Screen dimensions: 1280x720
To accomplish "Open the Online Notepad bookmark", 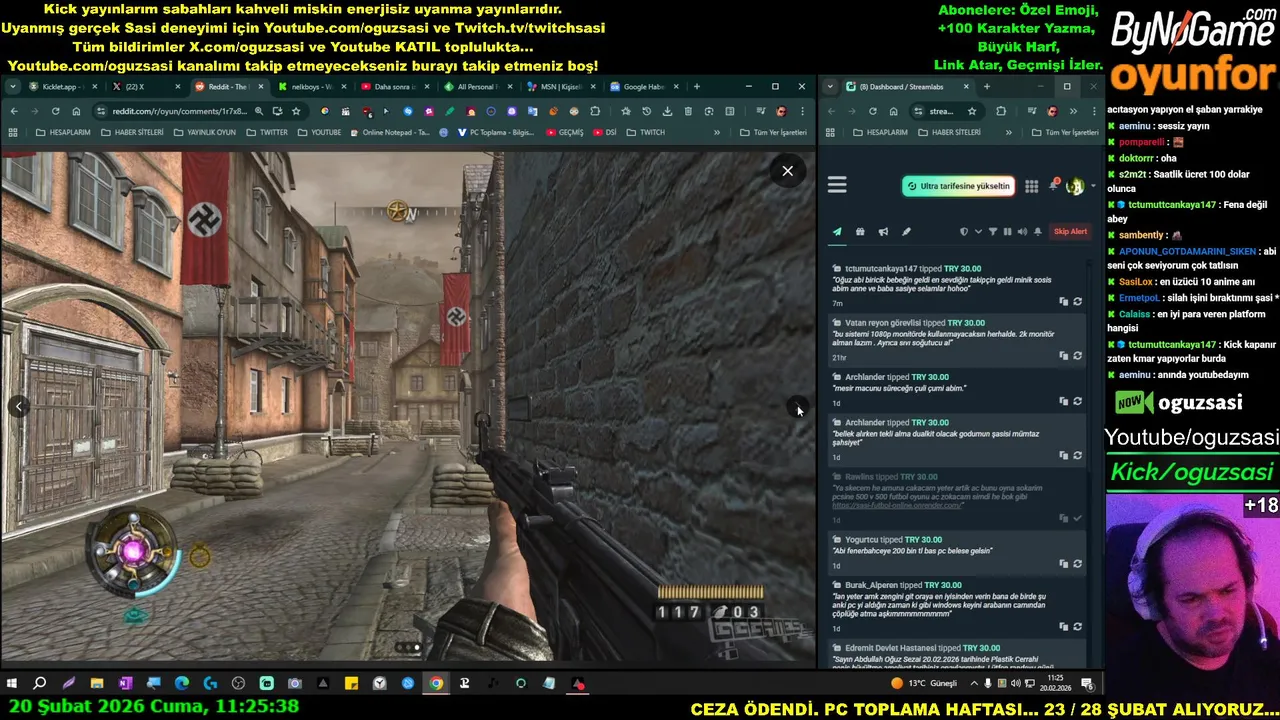I will point(390,132).
